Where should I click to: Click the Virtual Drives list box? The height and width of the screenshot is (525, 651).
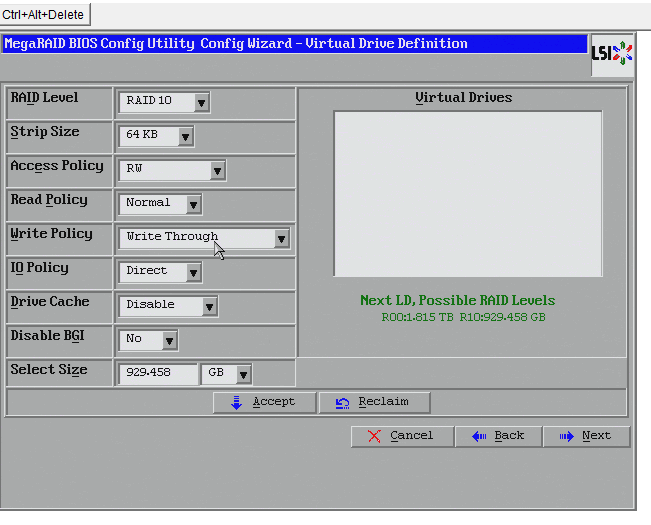468,193
